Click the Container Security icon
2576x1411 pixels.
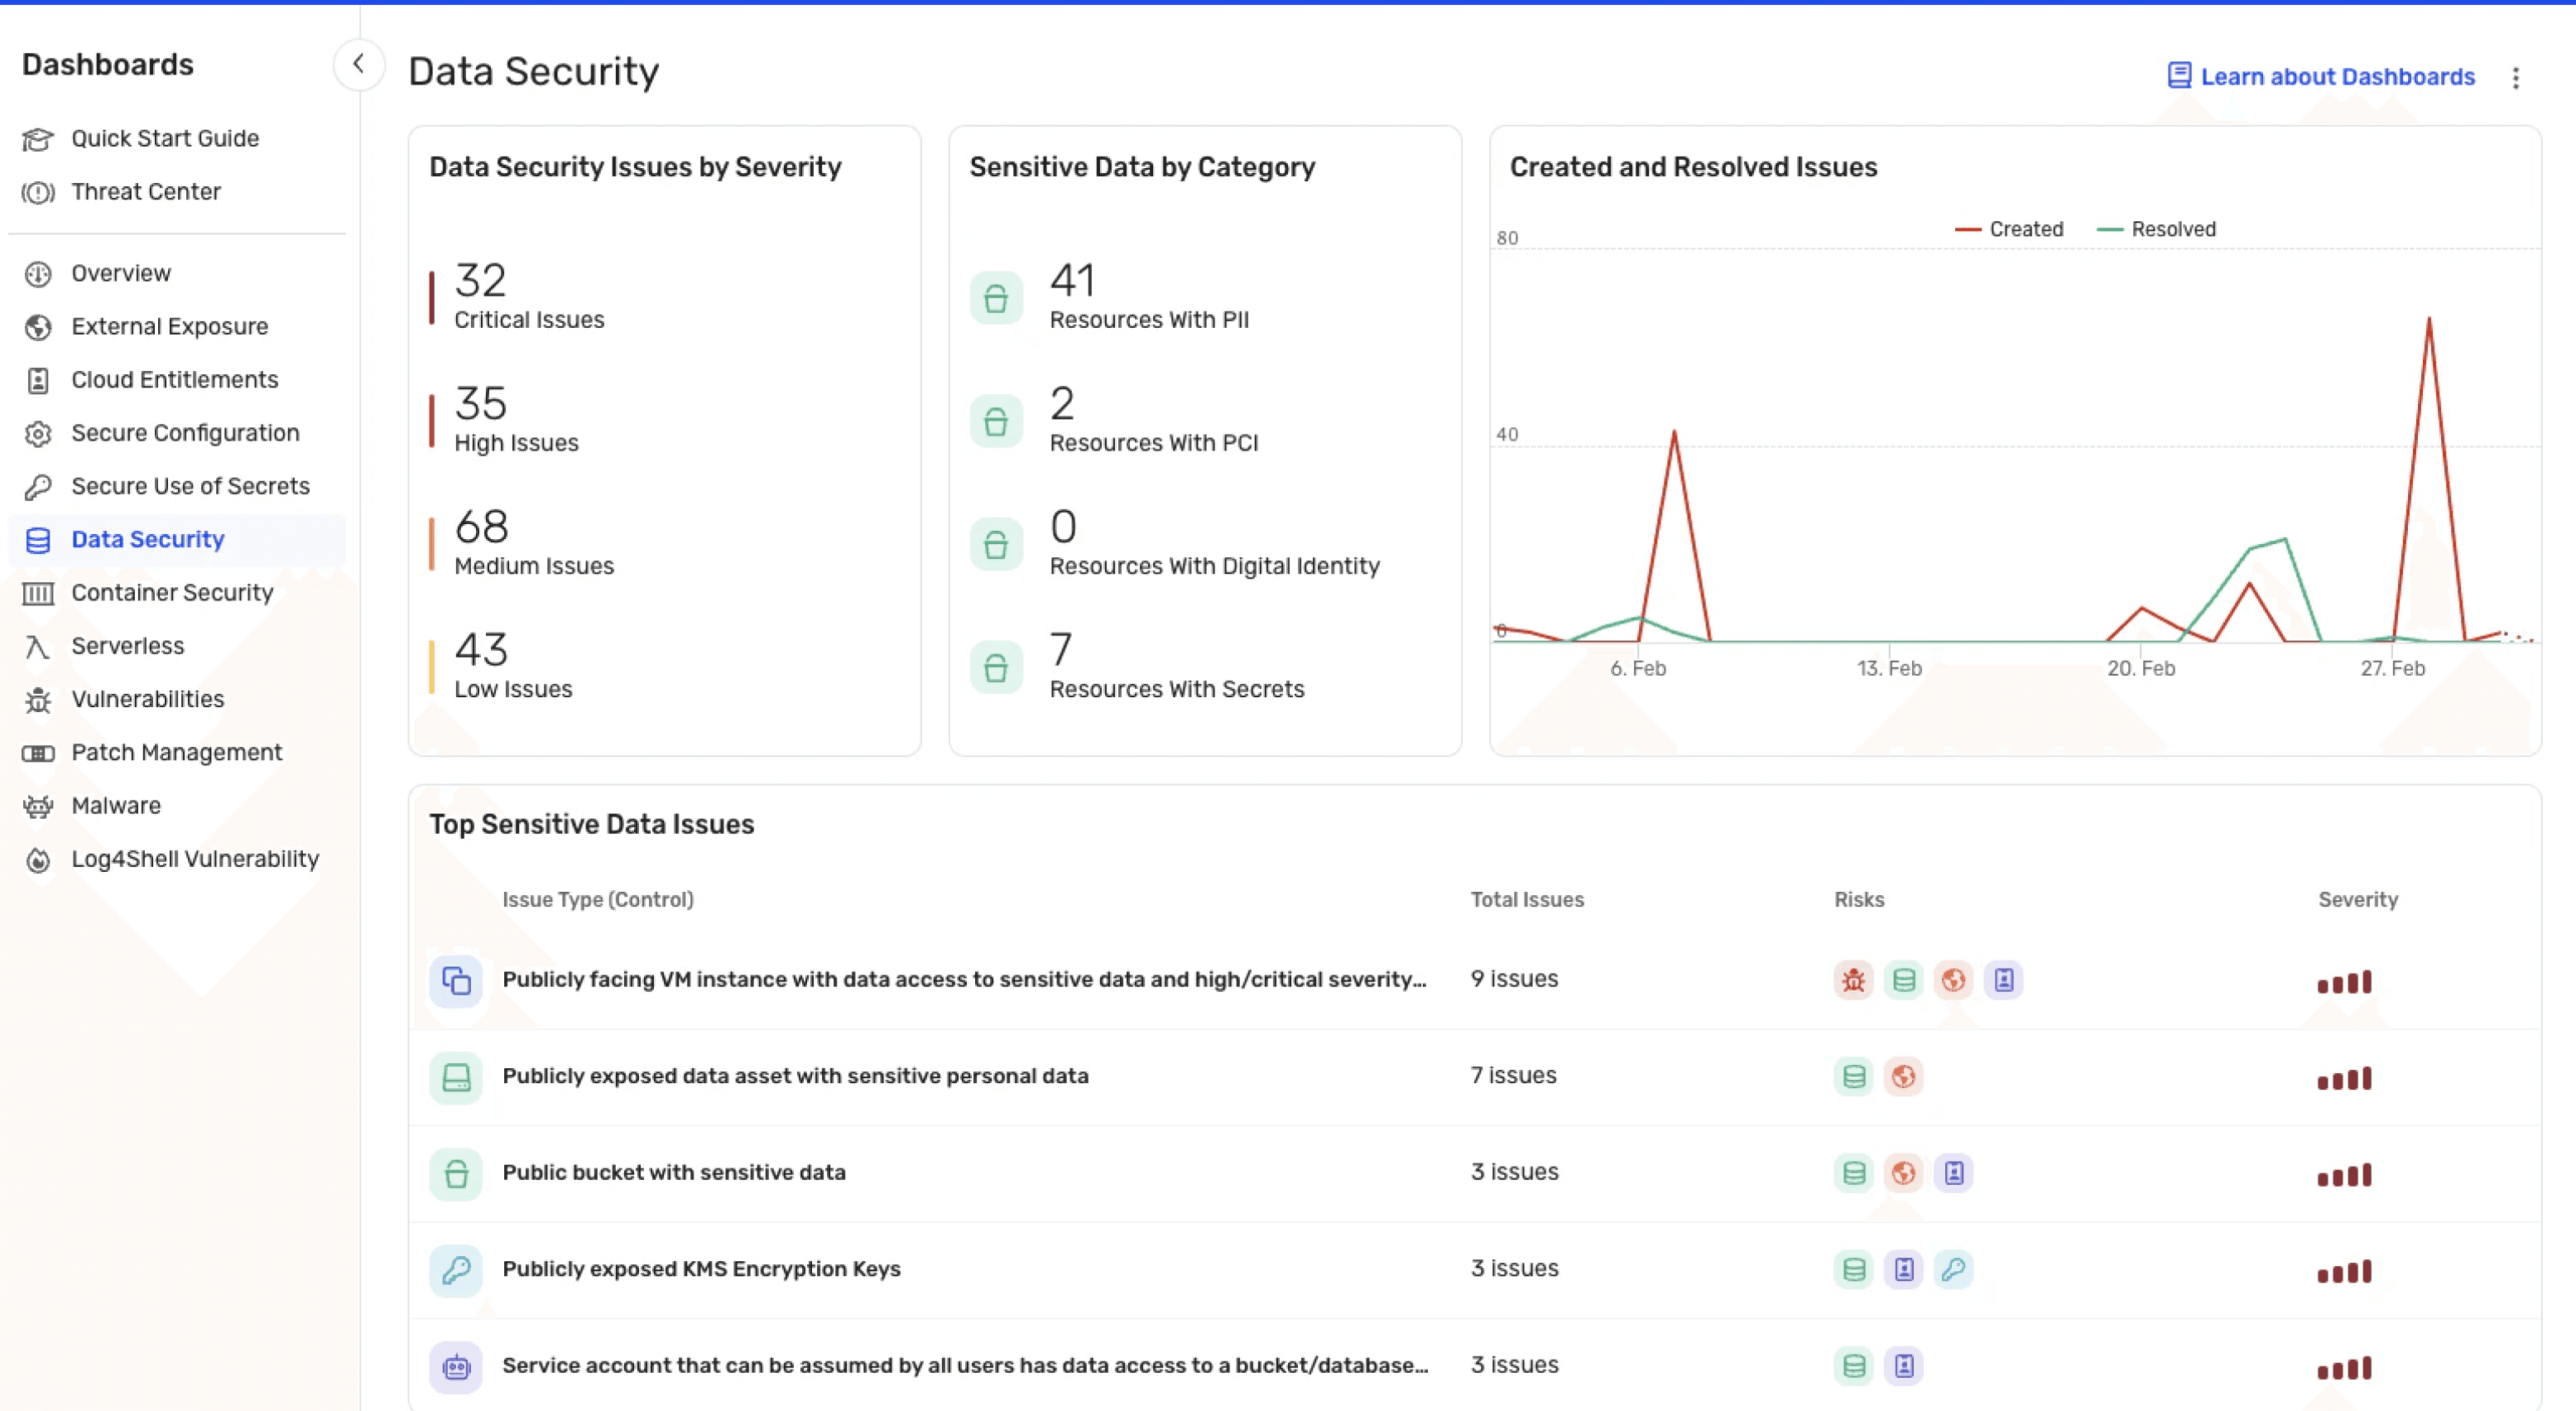(38, 593)
